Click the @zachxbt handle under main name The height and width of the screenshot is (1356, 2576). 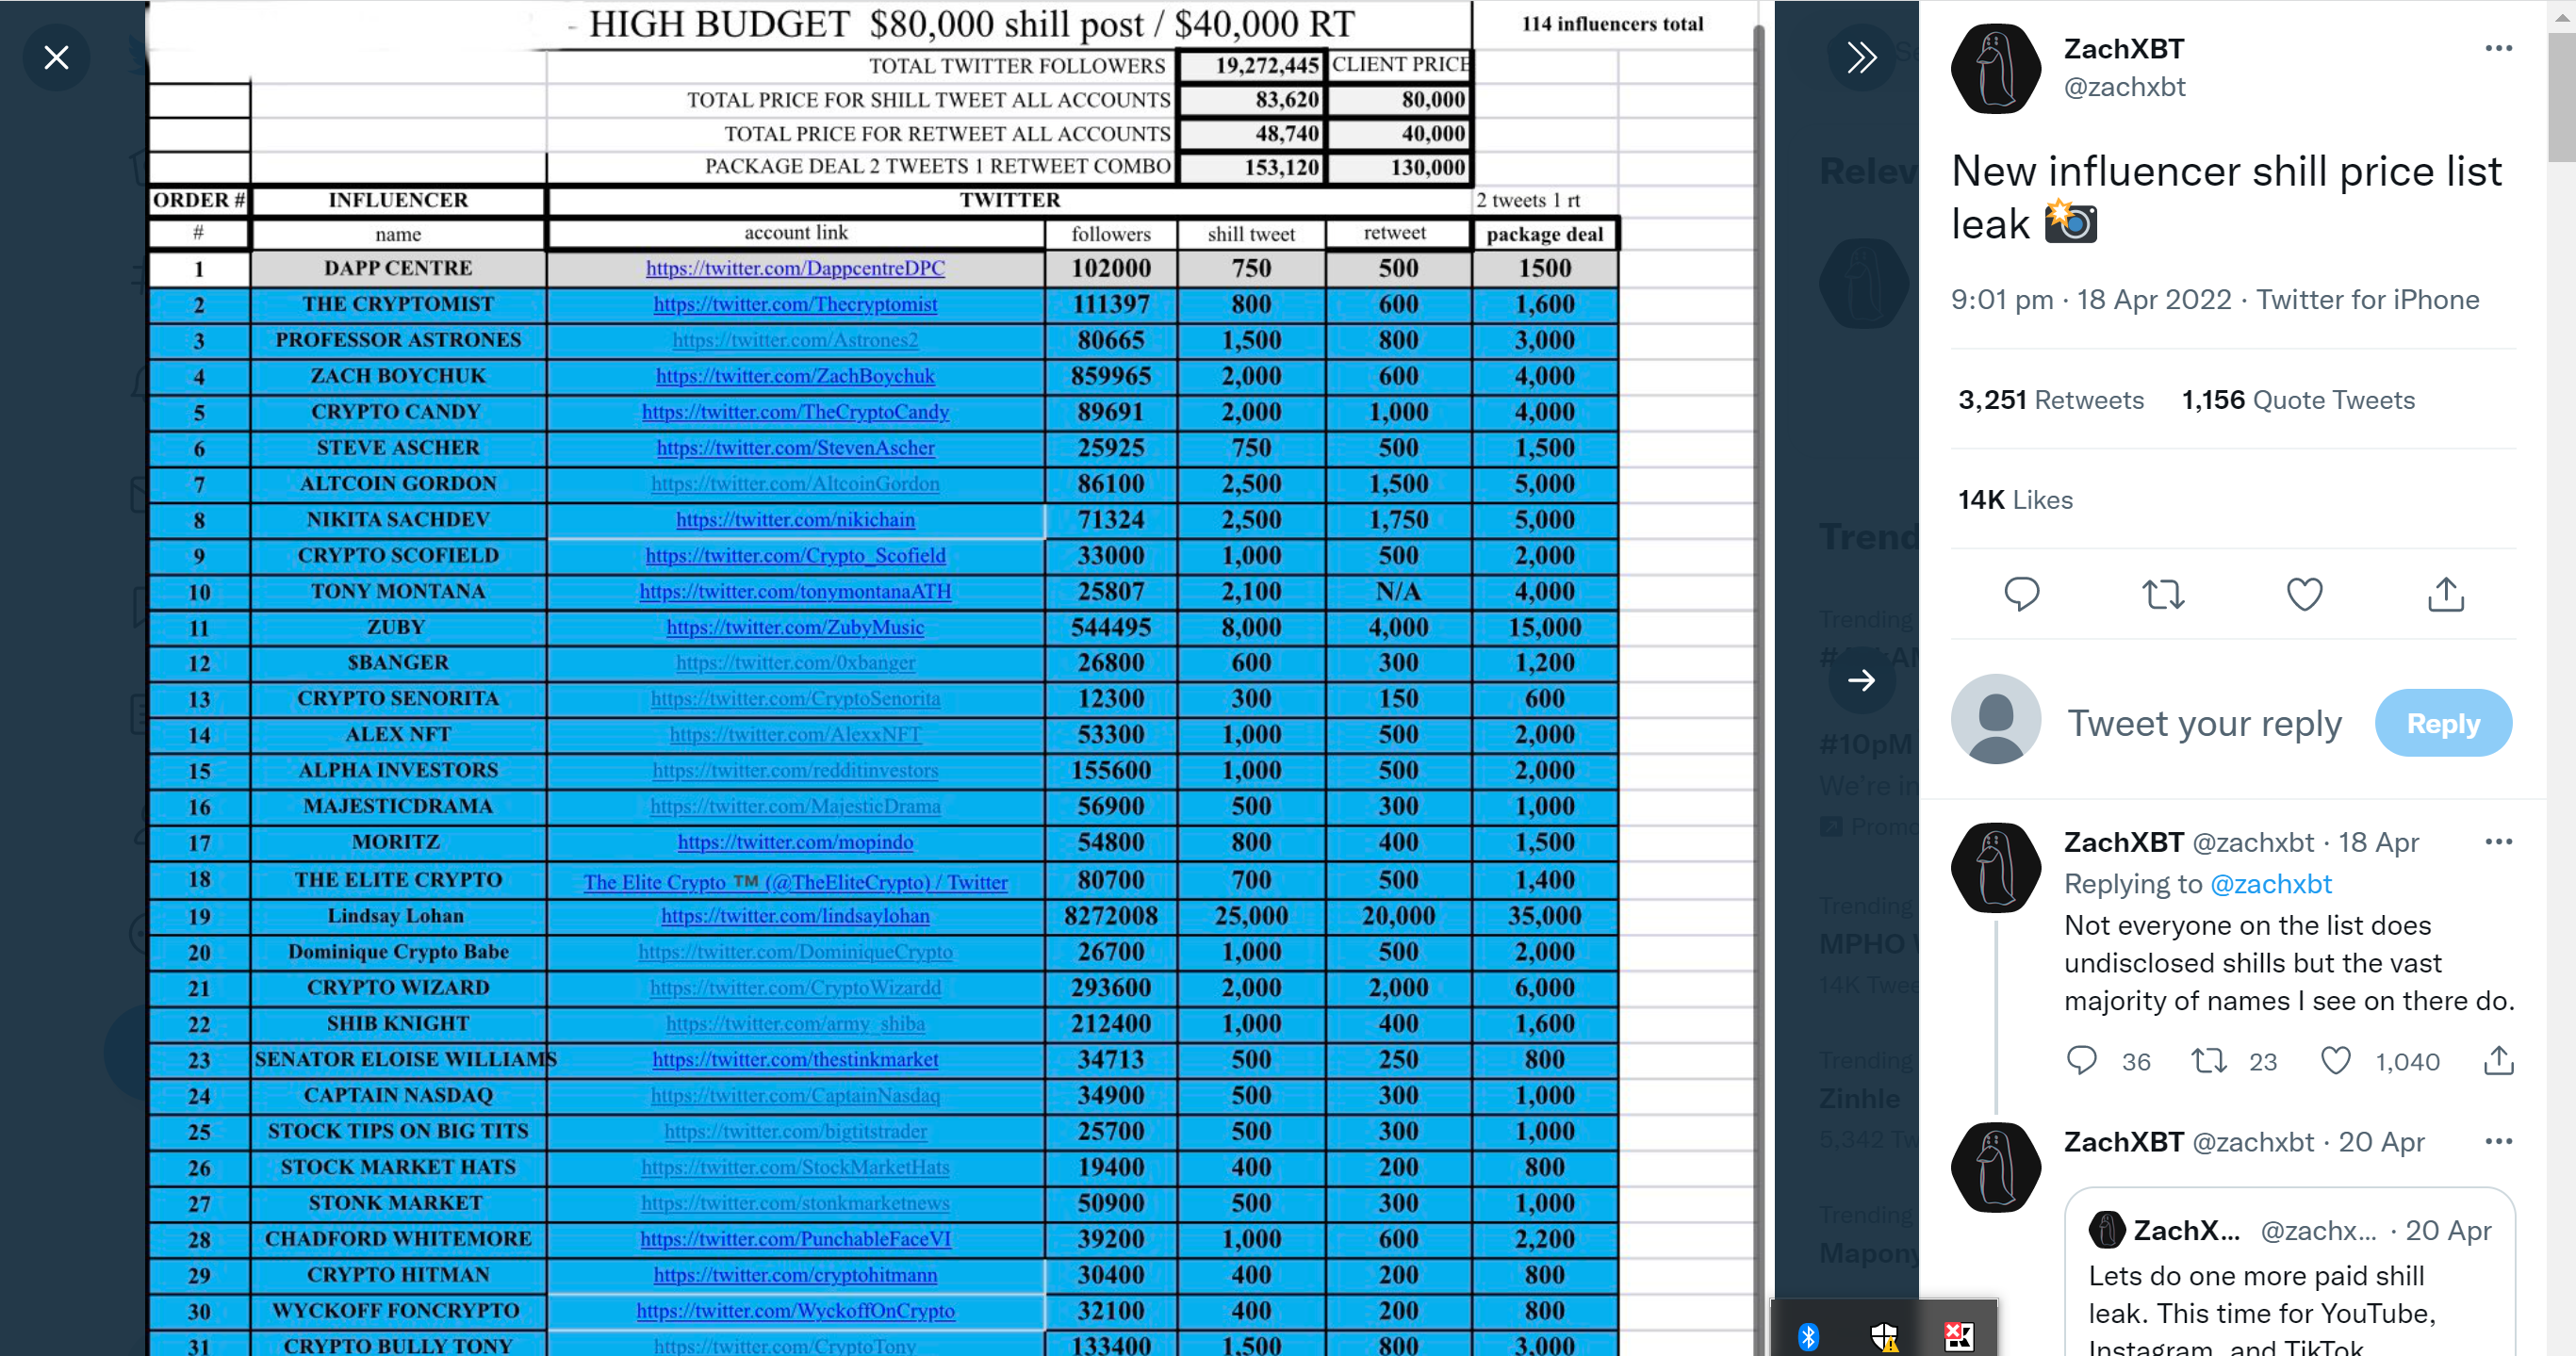[2124, 87]
